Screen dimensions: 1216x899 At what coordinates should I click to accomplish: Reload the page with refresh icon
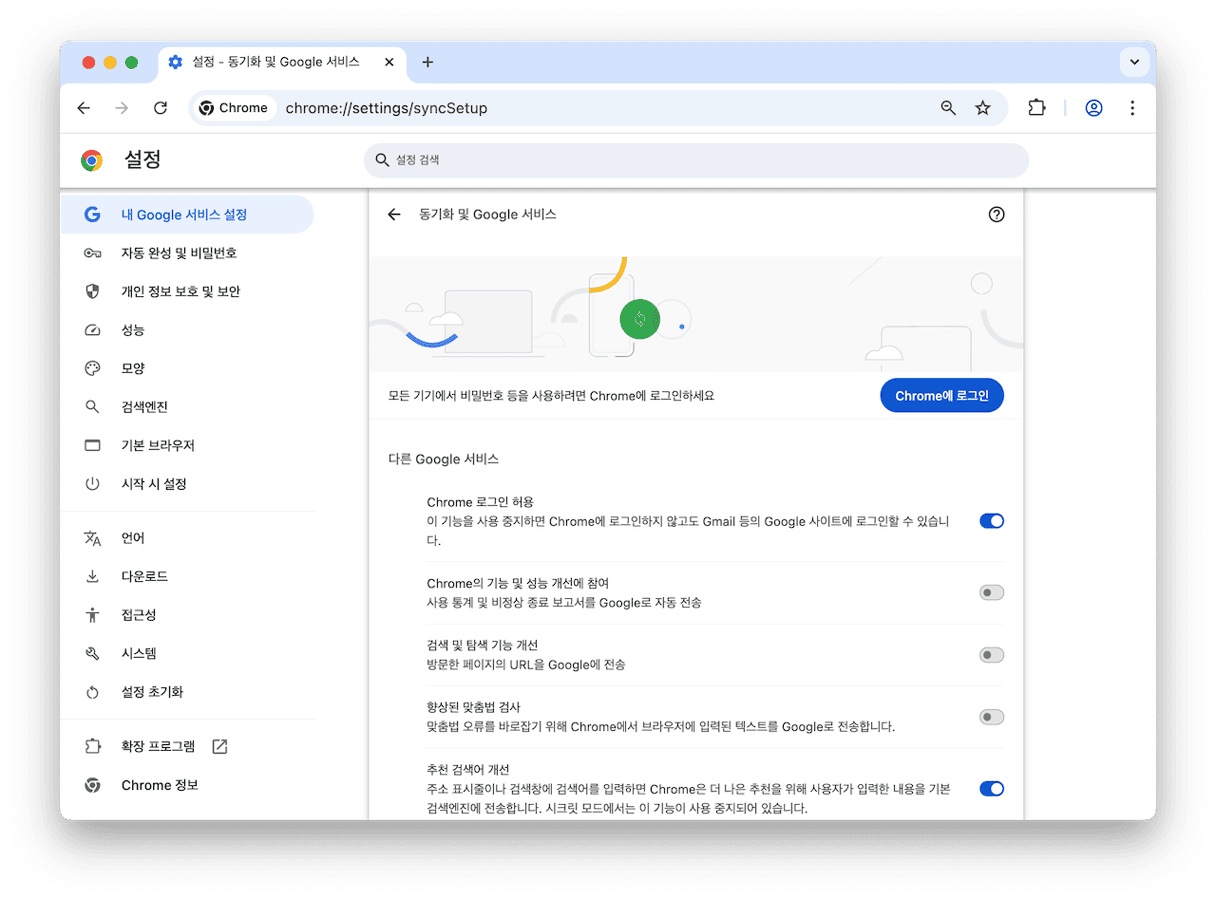pyautogui.click(x=160, y=108)
